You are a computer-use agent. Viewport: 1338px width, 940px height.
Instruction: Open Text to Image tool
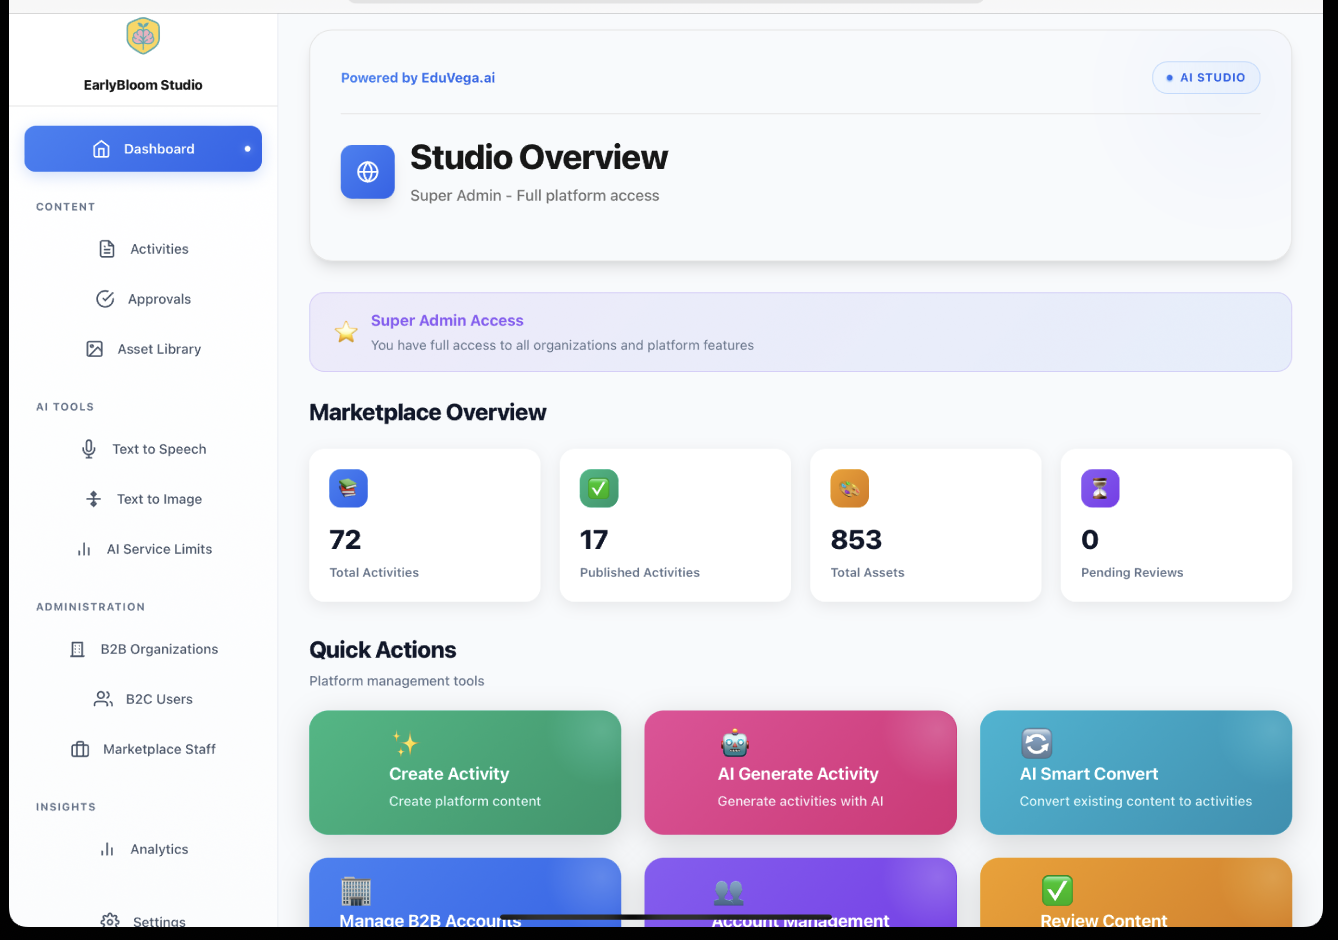coord(159,499)
